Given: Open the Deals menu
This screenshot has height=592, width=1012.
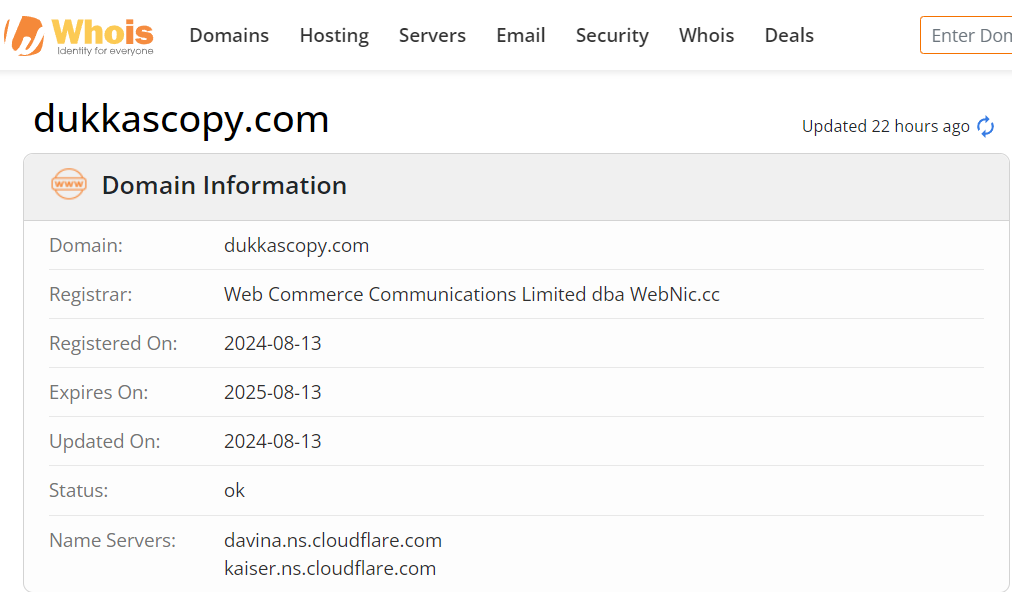Looking at the screenshot, I should [789, 36].
